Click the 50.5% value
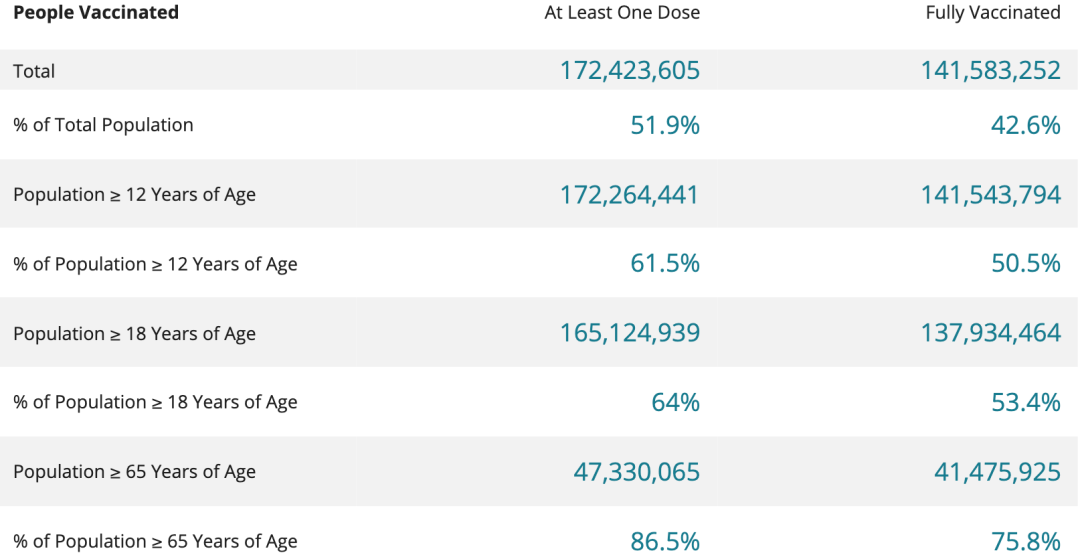1080x557 pixels. (x=1026, y=263)
